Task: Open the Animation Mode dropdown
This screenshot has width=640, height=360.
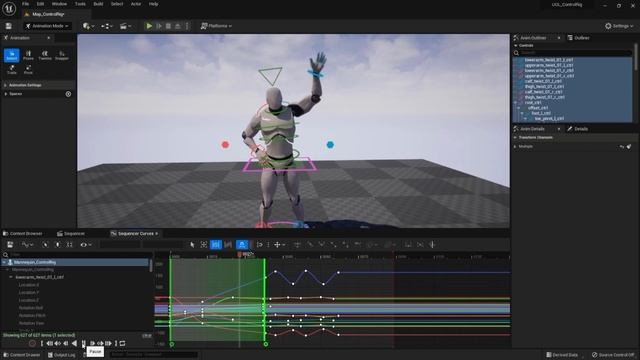Action: point(47,26)
